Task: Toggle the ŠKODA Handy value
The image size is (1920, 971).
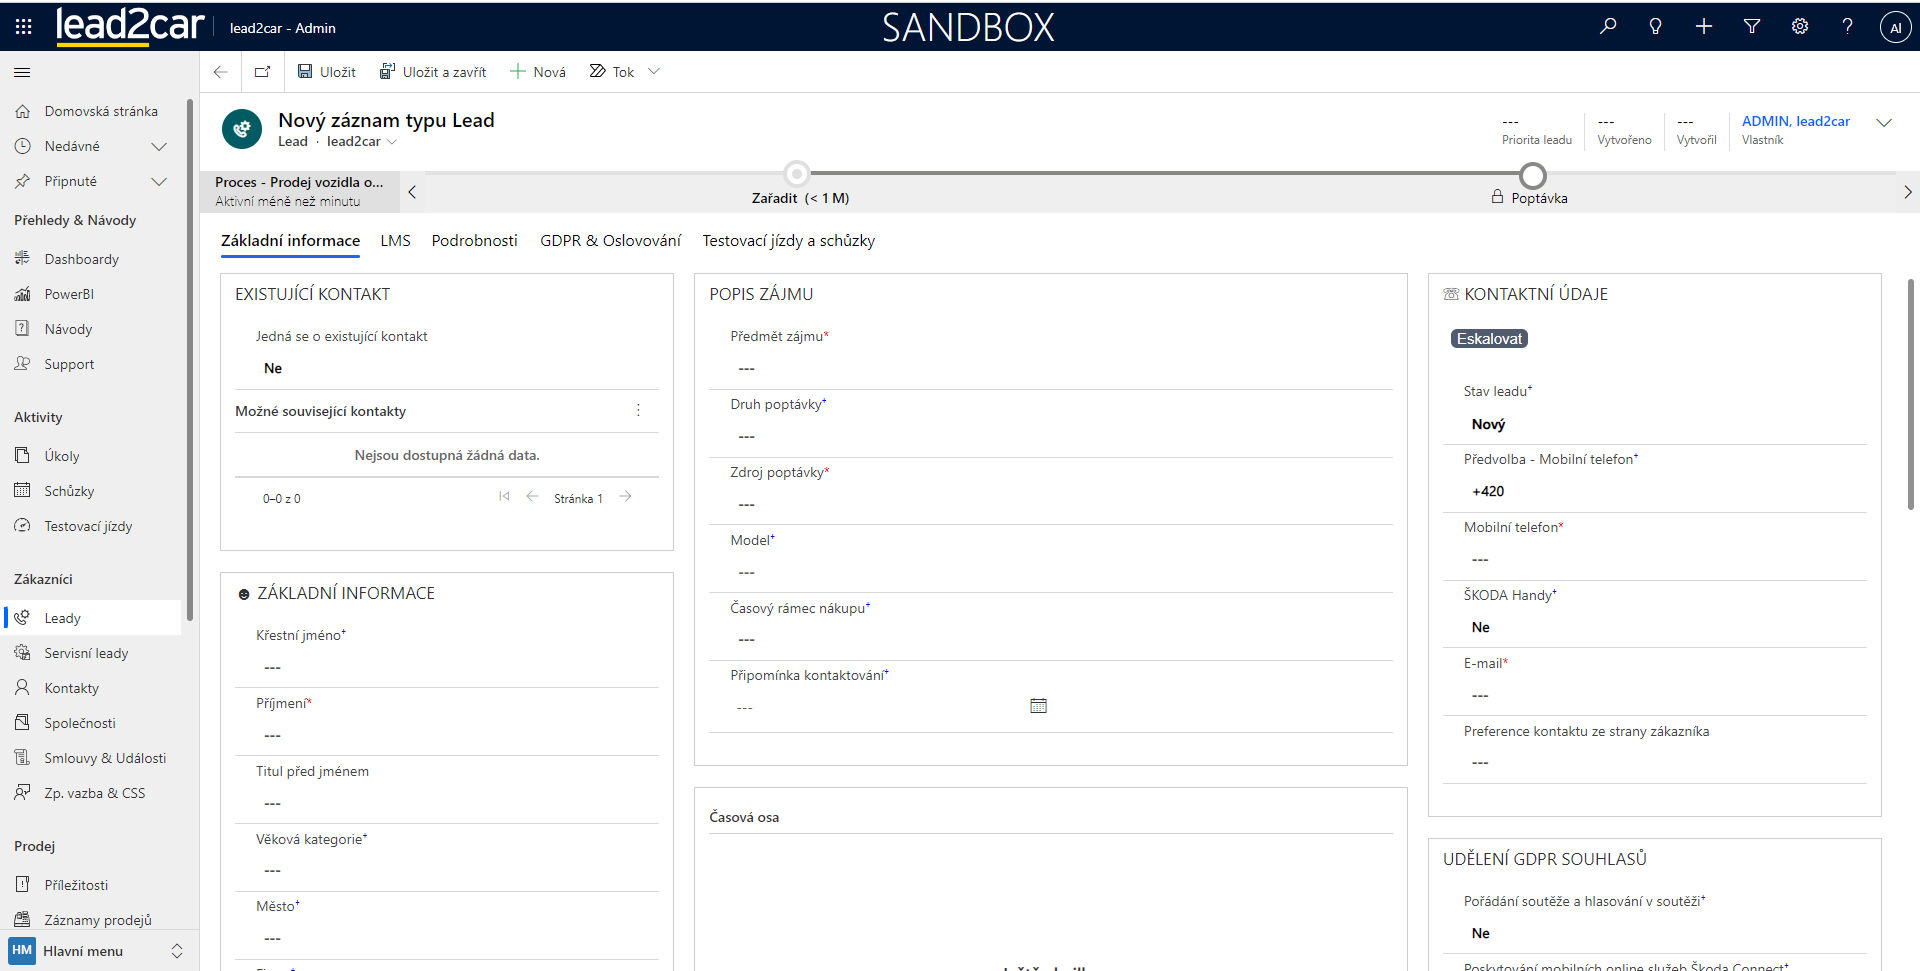Action: tap(1480, 627)
